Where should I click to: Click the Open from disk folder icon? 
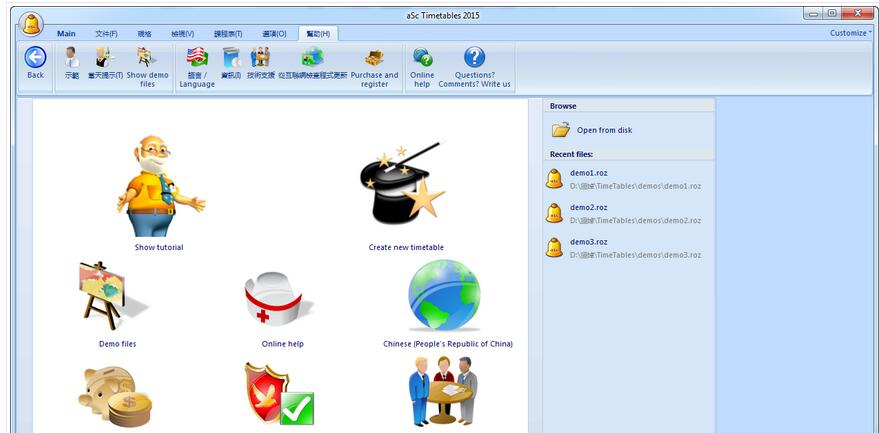561,130
